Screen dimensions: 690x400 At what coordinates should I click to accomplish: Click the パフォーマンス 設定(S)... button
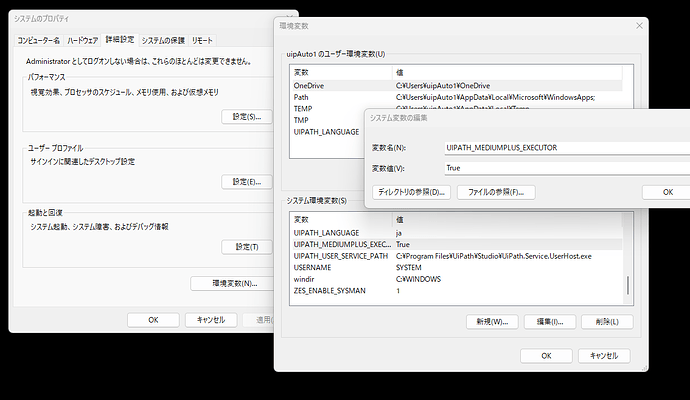coord(247,117)
